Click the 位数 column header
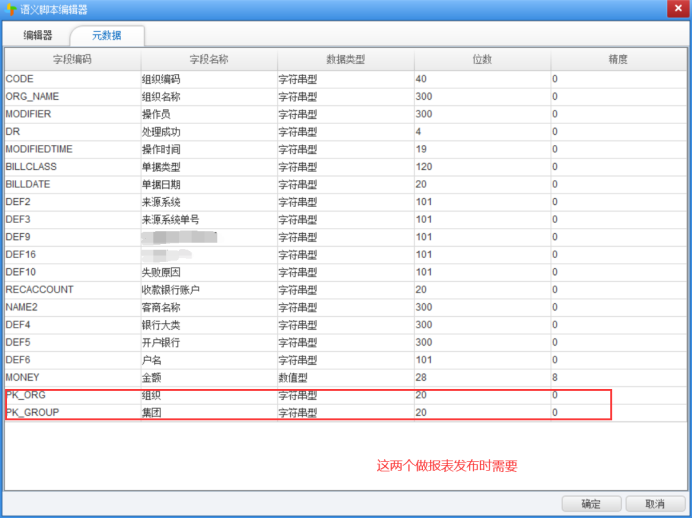This screenshot has height=519, width=692. (x=482, y=59)
